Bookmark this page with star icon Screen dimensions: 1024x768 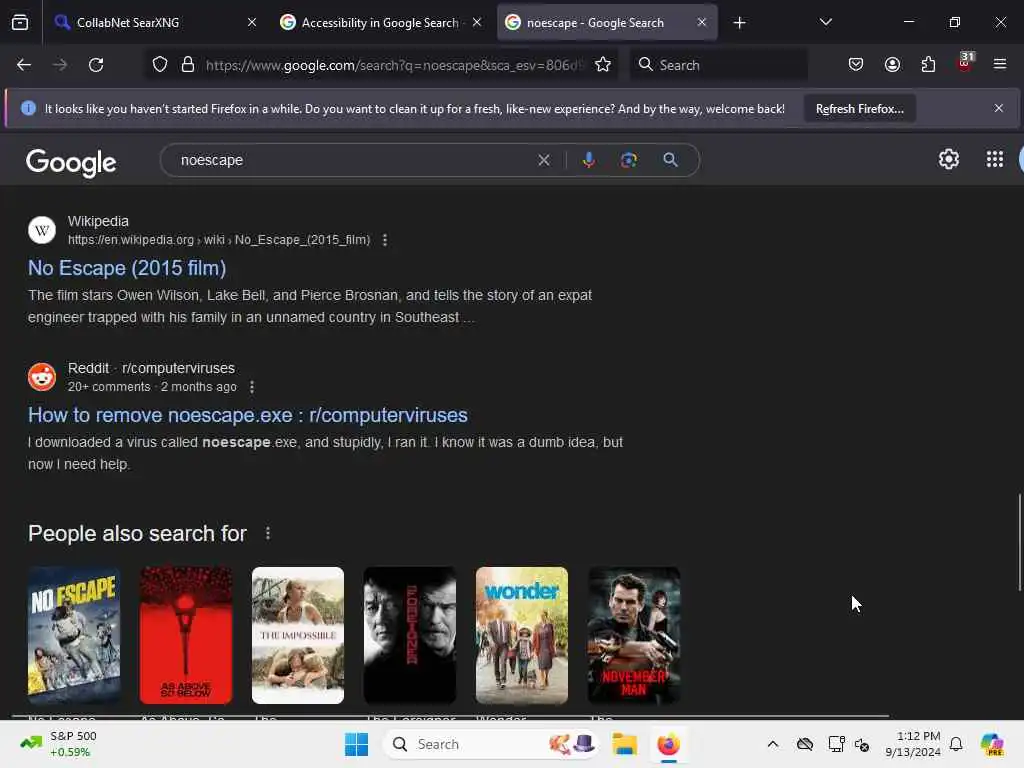pyautogui.click(x=603, y=65)
